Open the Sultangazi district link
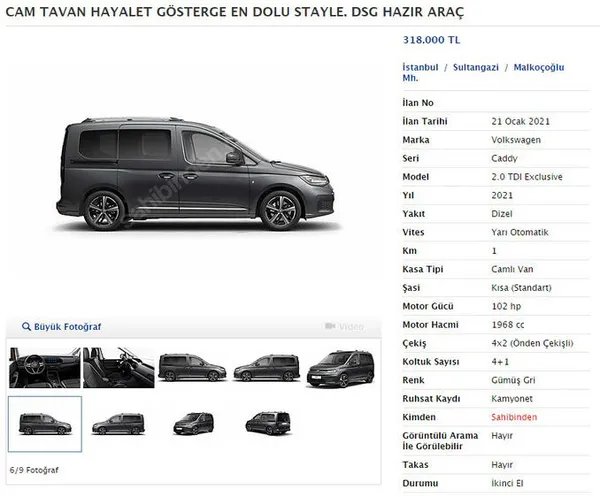This screenshot has width=600, height=497. click(x=476, y=67)
